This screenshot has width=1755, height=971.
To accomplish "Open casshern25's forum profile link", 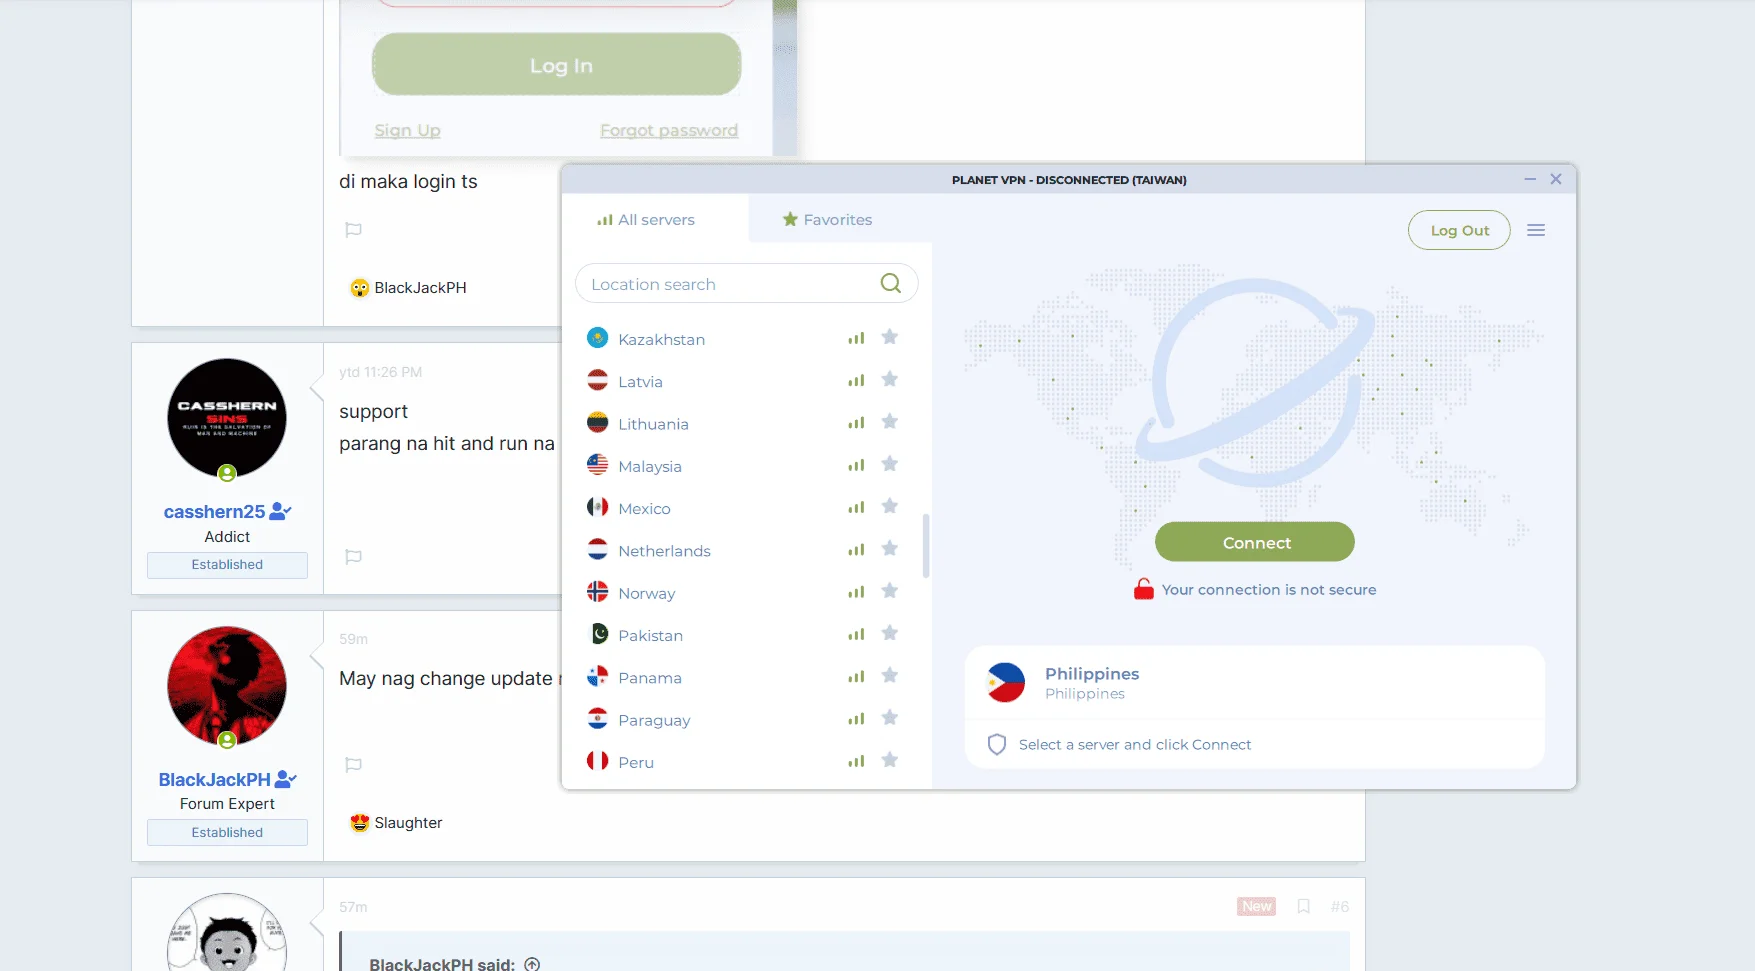I will (214, 512).
